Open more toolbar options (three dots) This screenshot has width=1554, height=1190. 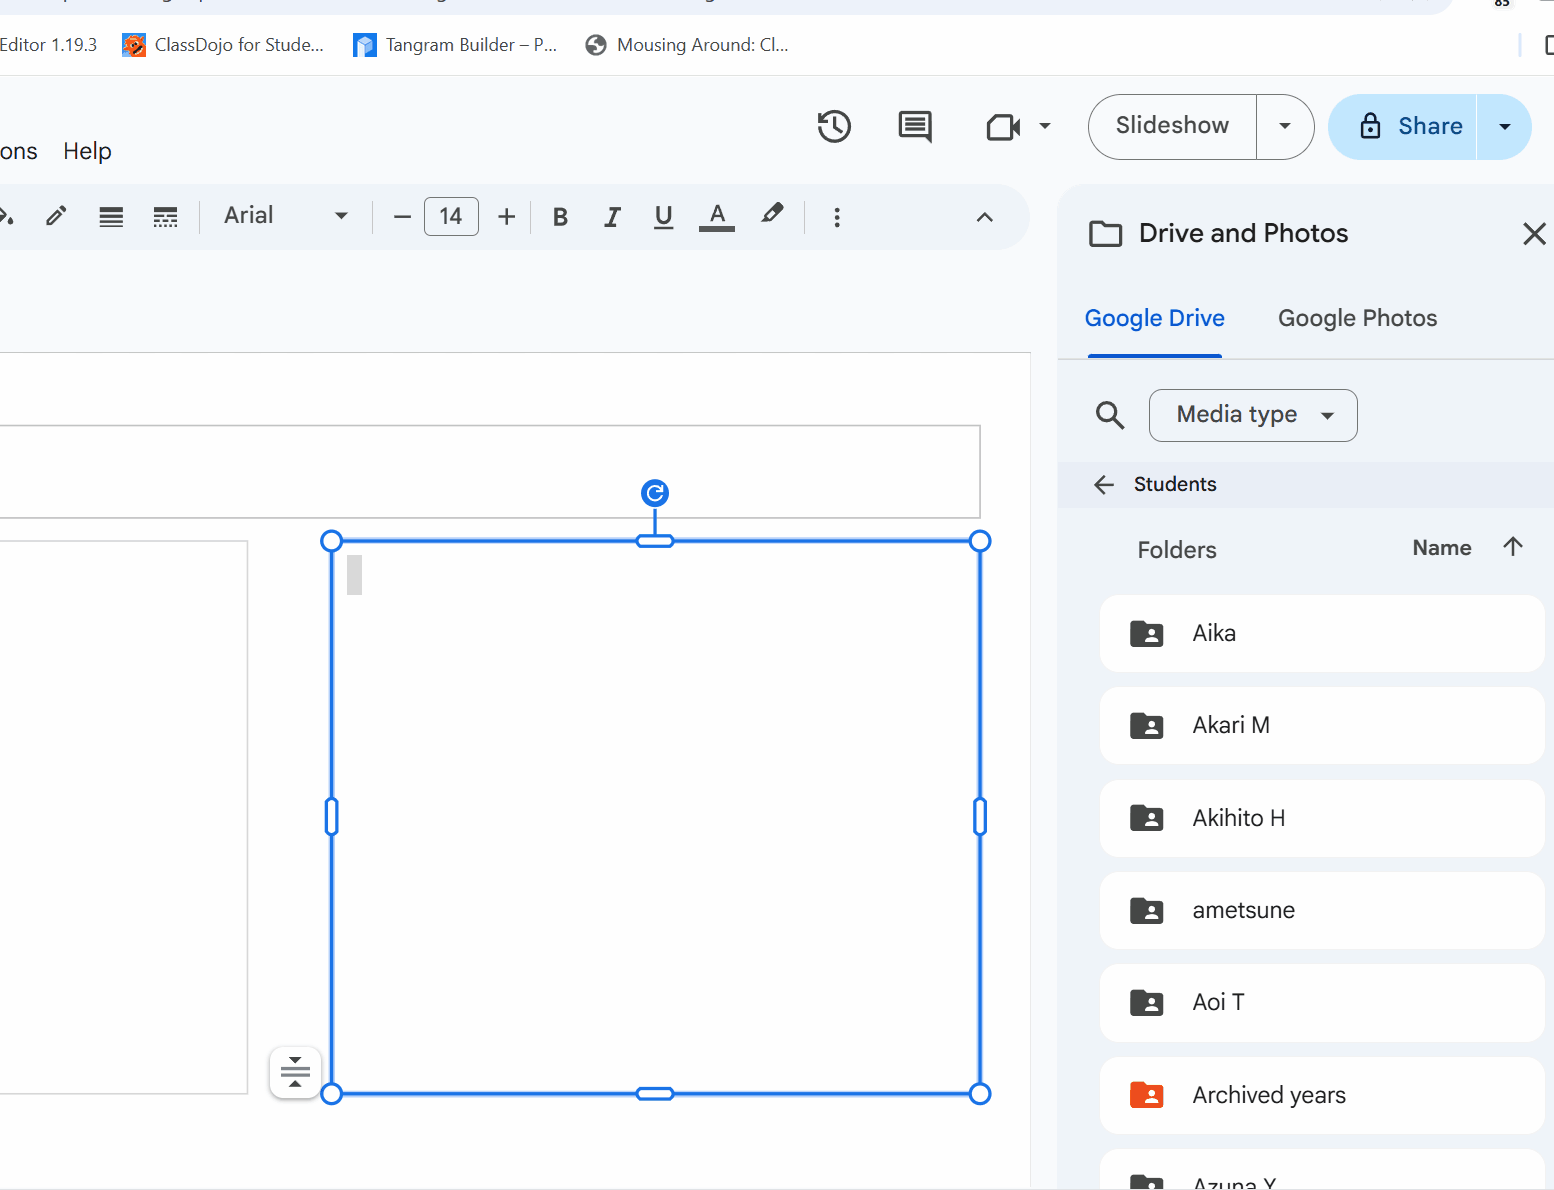[x=837, y=217]
